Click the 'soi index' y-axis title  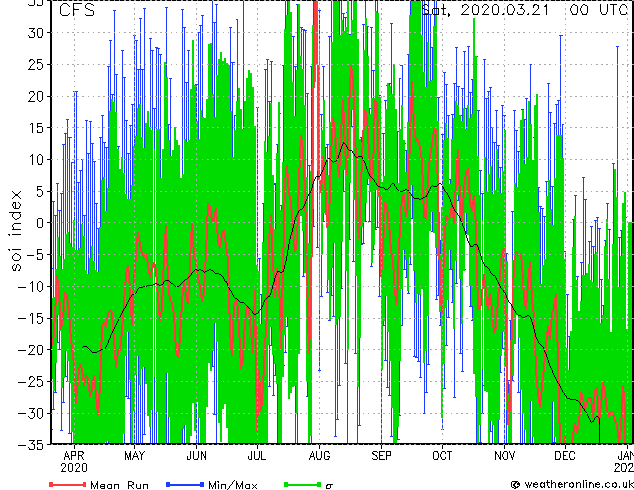click(x=16, y=231)
